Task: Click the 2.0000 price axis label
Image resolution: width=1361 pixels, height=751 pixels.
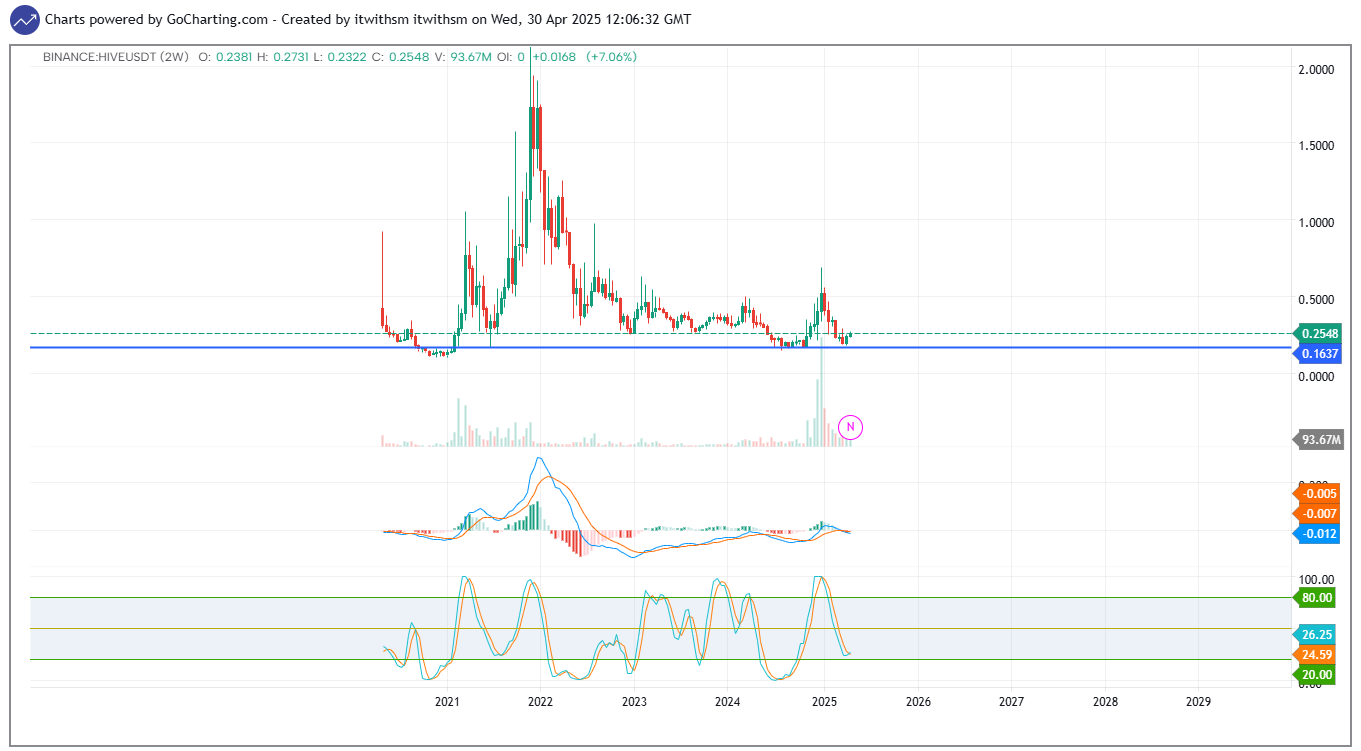Action: (1315, 70)
